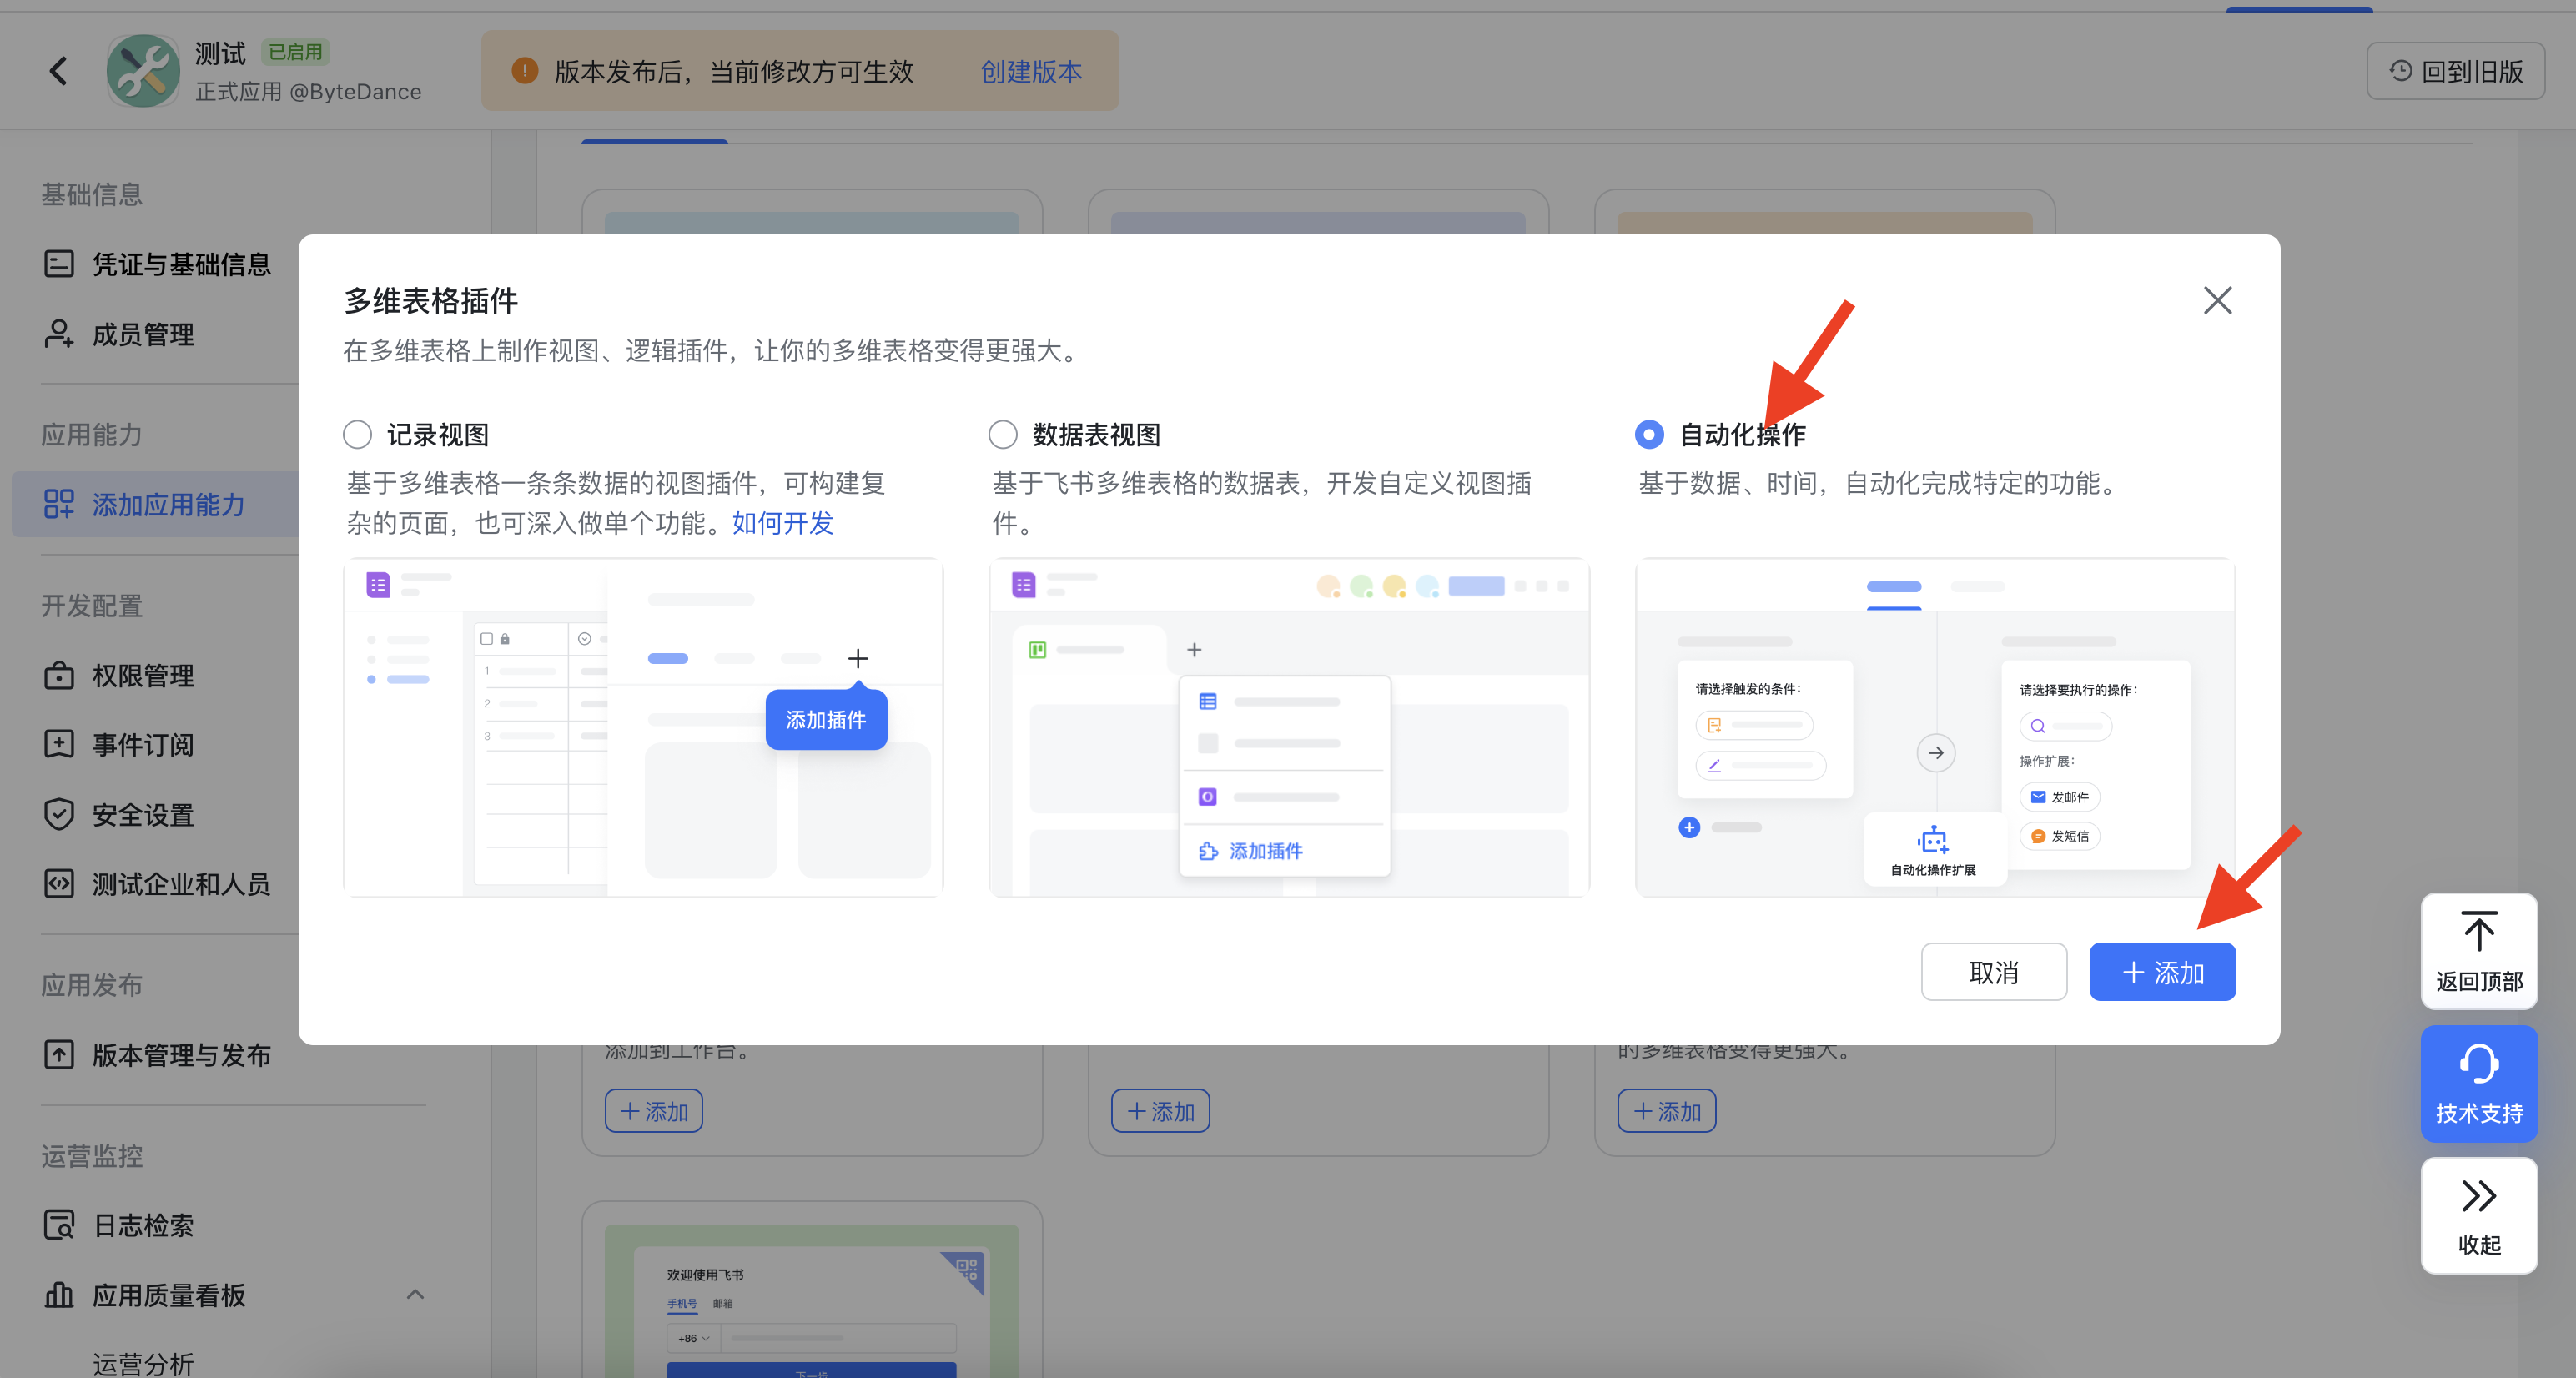
Task: Open 安全设置 via the shield icon
Action: [x=59, y=814]
